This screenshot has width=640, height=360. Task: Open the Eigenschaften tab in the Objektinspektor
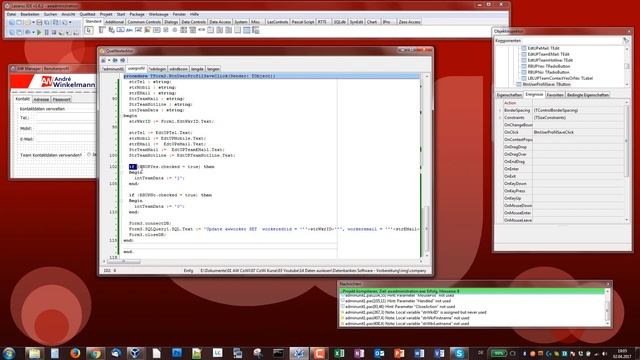509,95
